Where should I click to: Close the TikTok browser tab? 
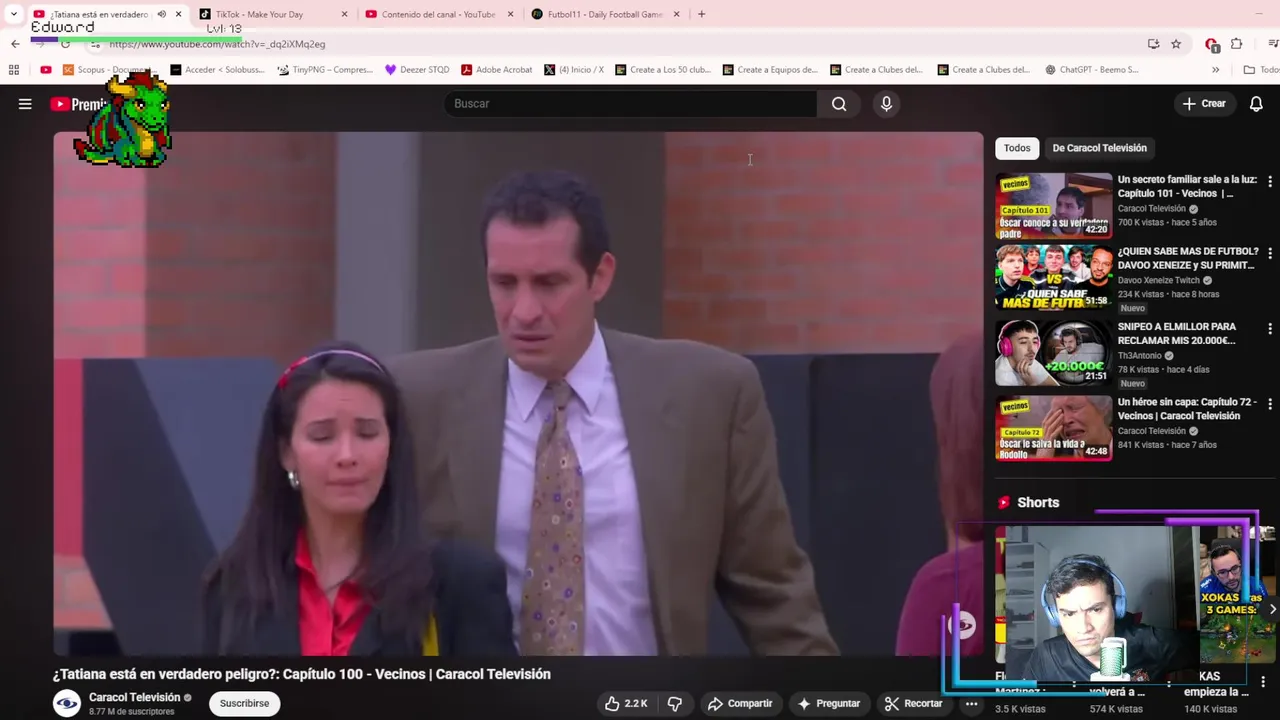click(345, 14)
